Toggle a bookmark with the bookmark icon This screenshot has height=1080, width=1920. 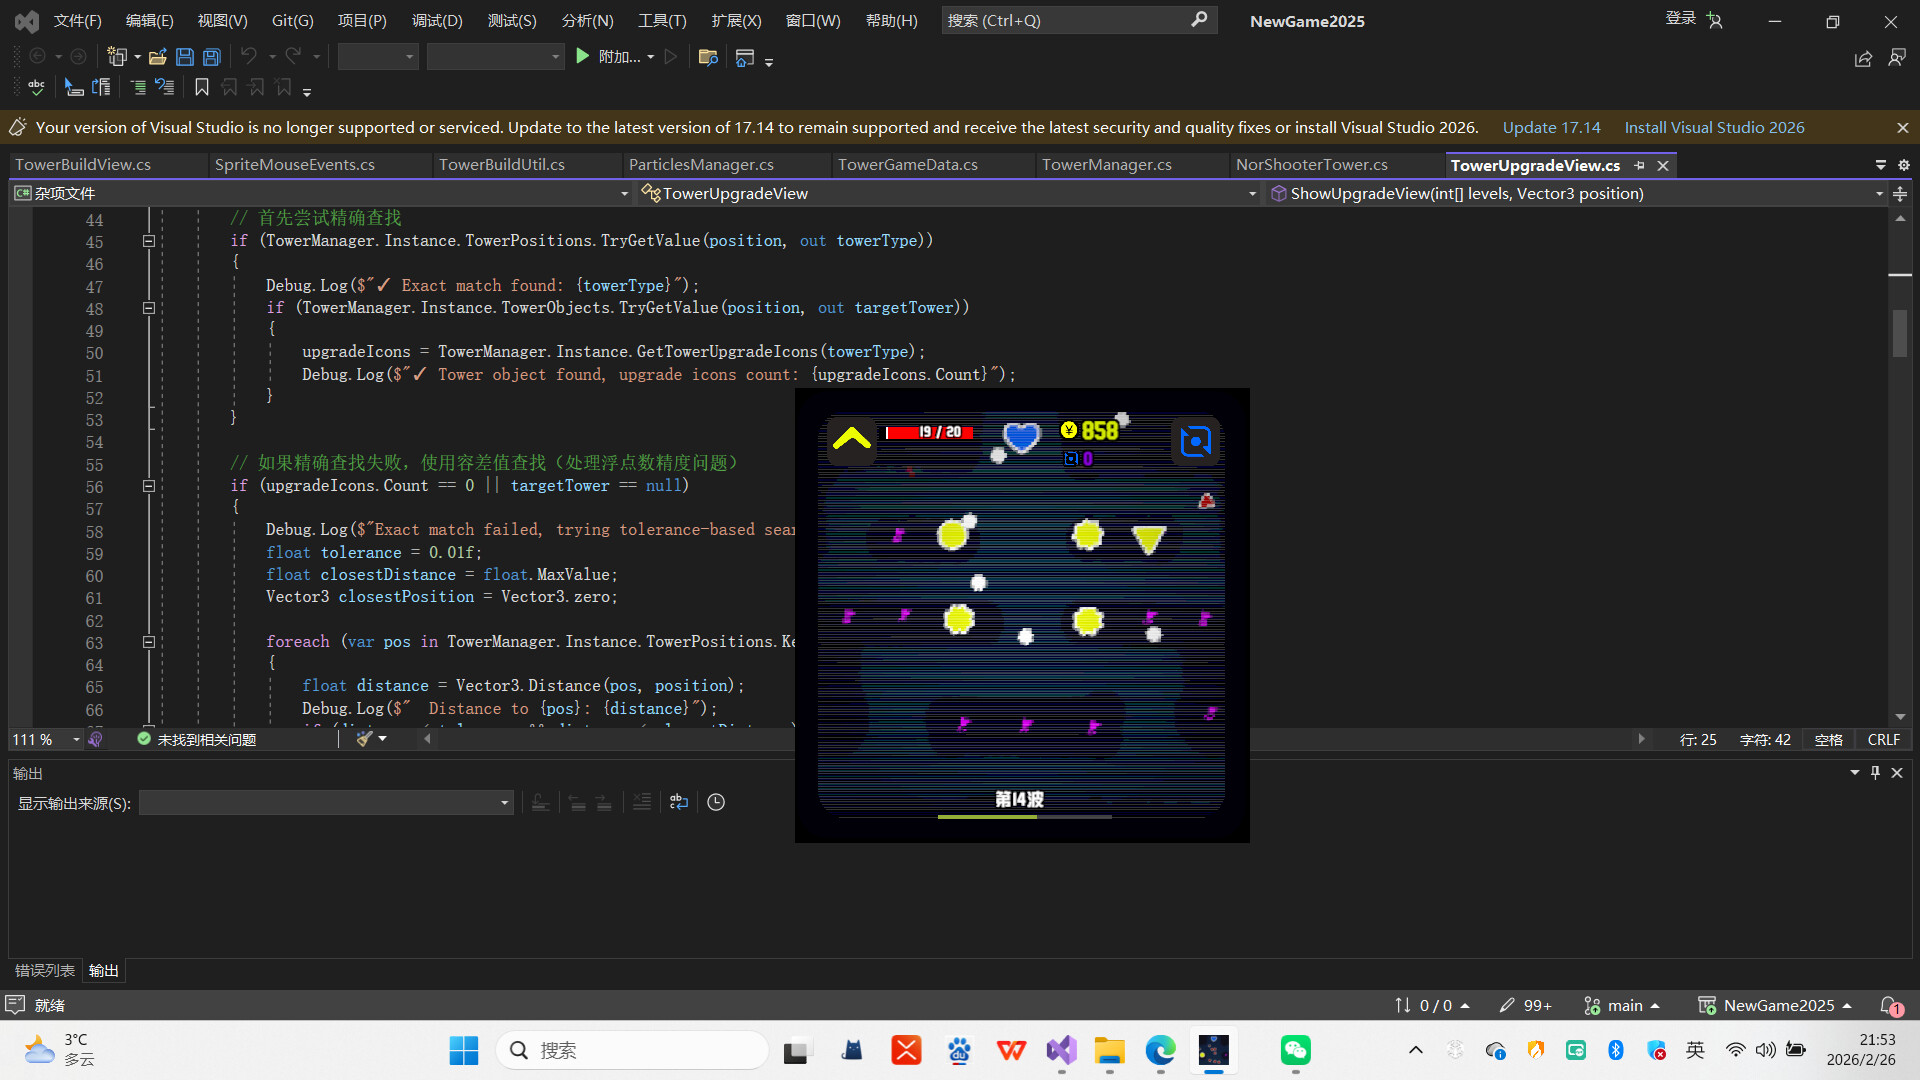(x=202, y=87)
